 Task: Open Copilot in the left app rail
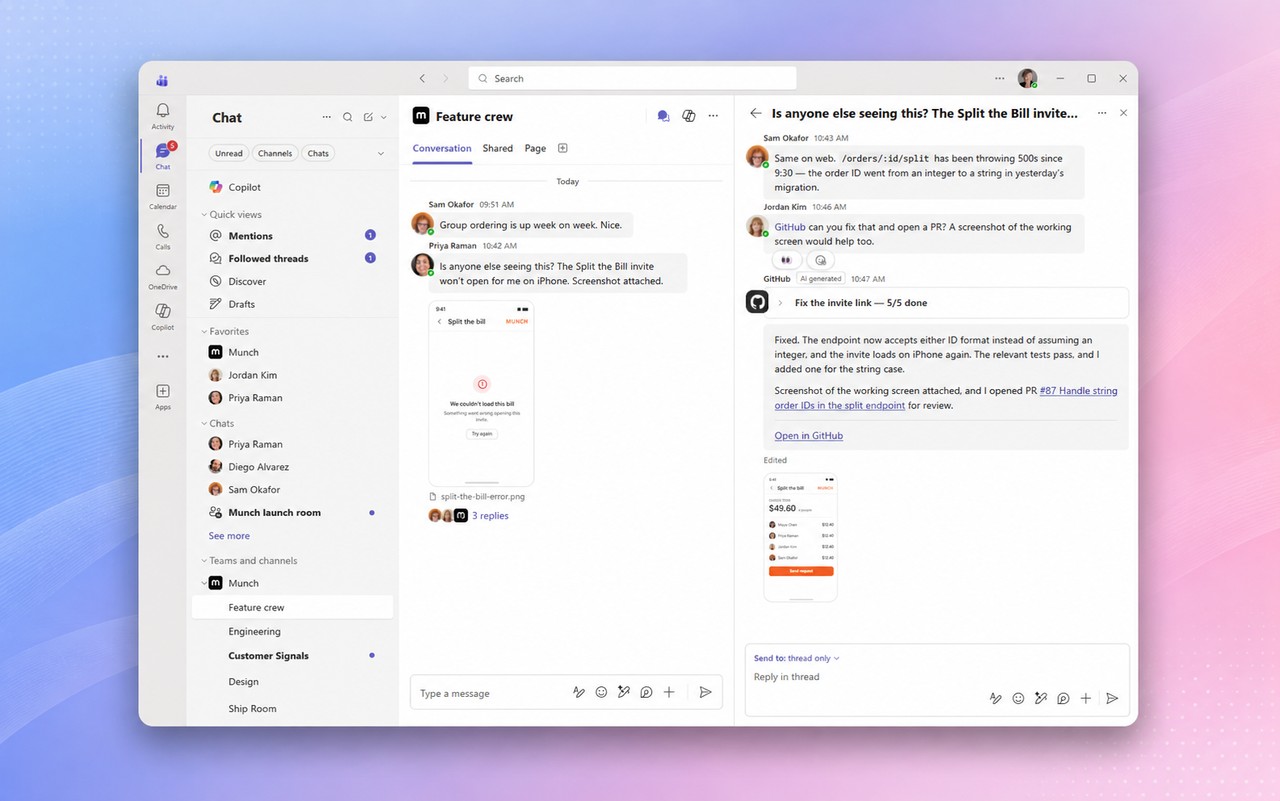tap(163, 316)
